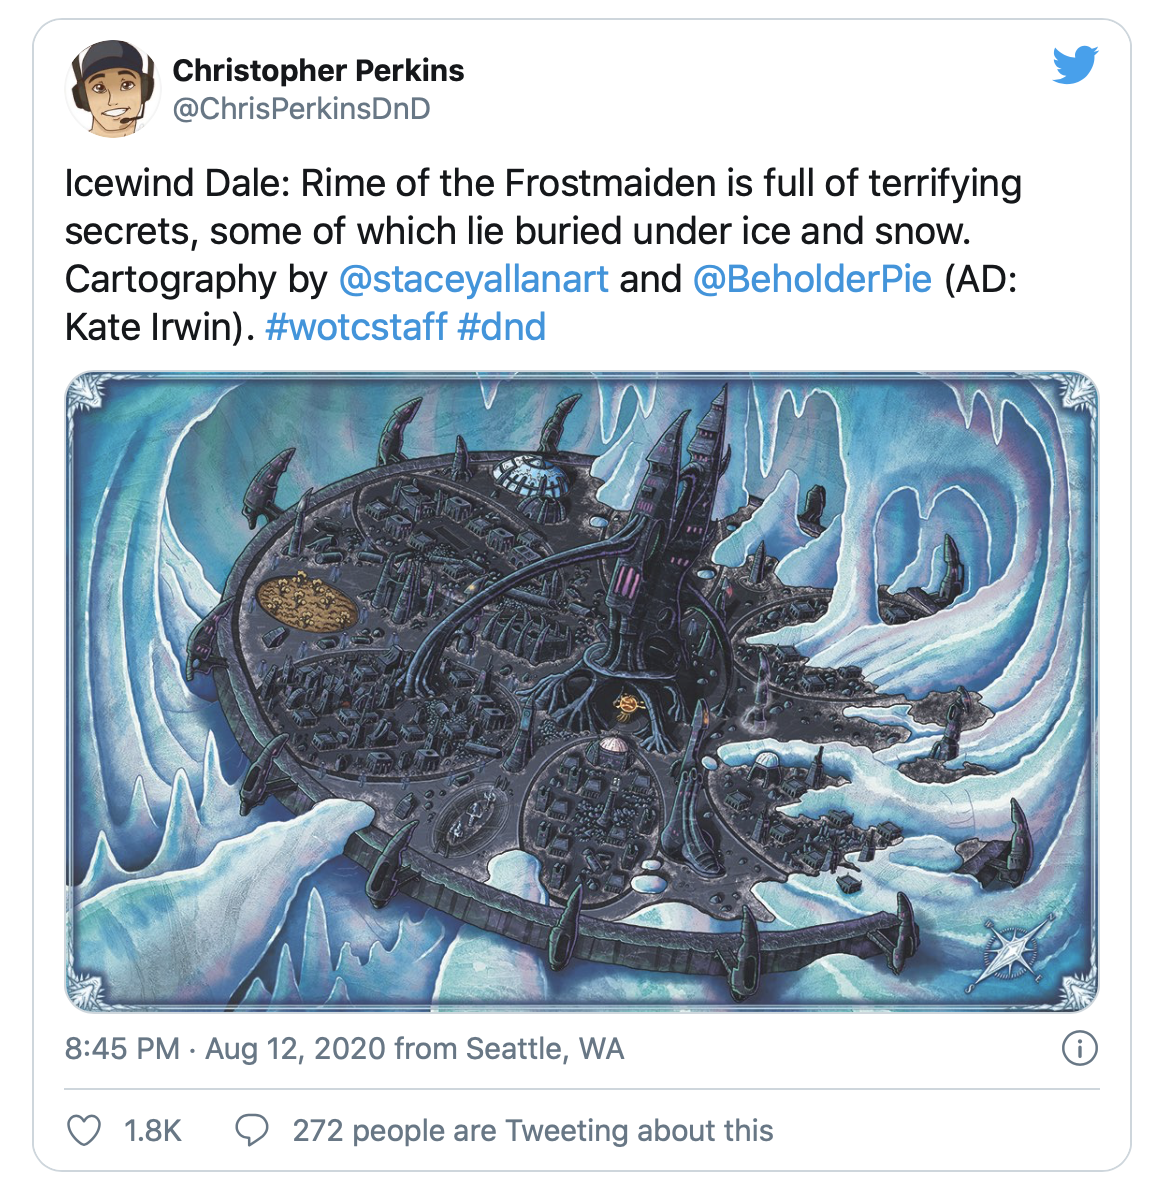Click the @ChrisPerkinsDnD handle
This screenshot has height=1202, width=1166.
[301, 108]
